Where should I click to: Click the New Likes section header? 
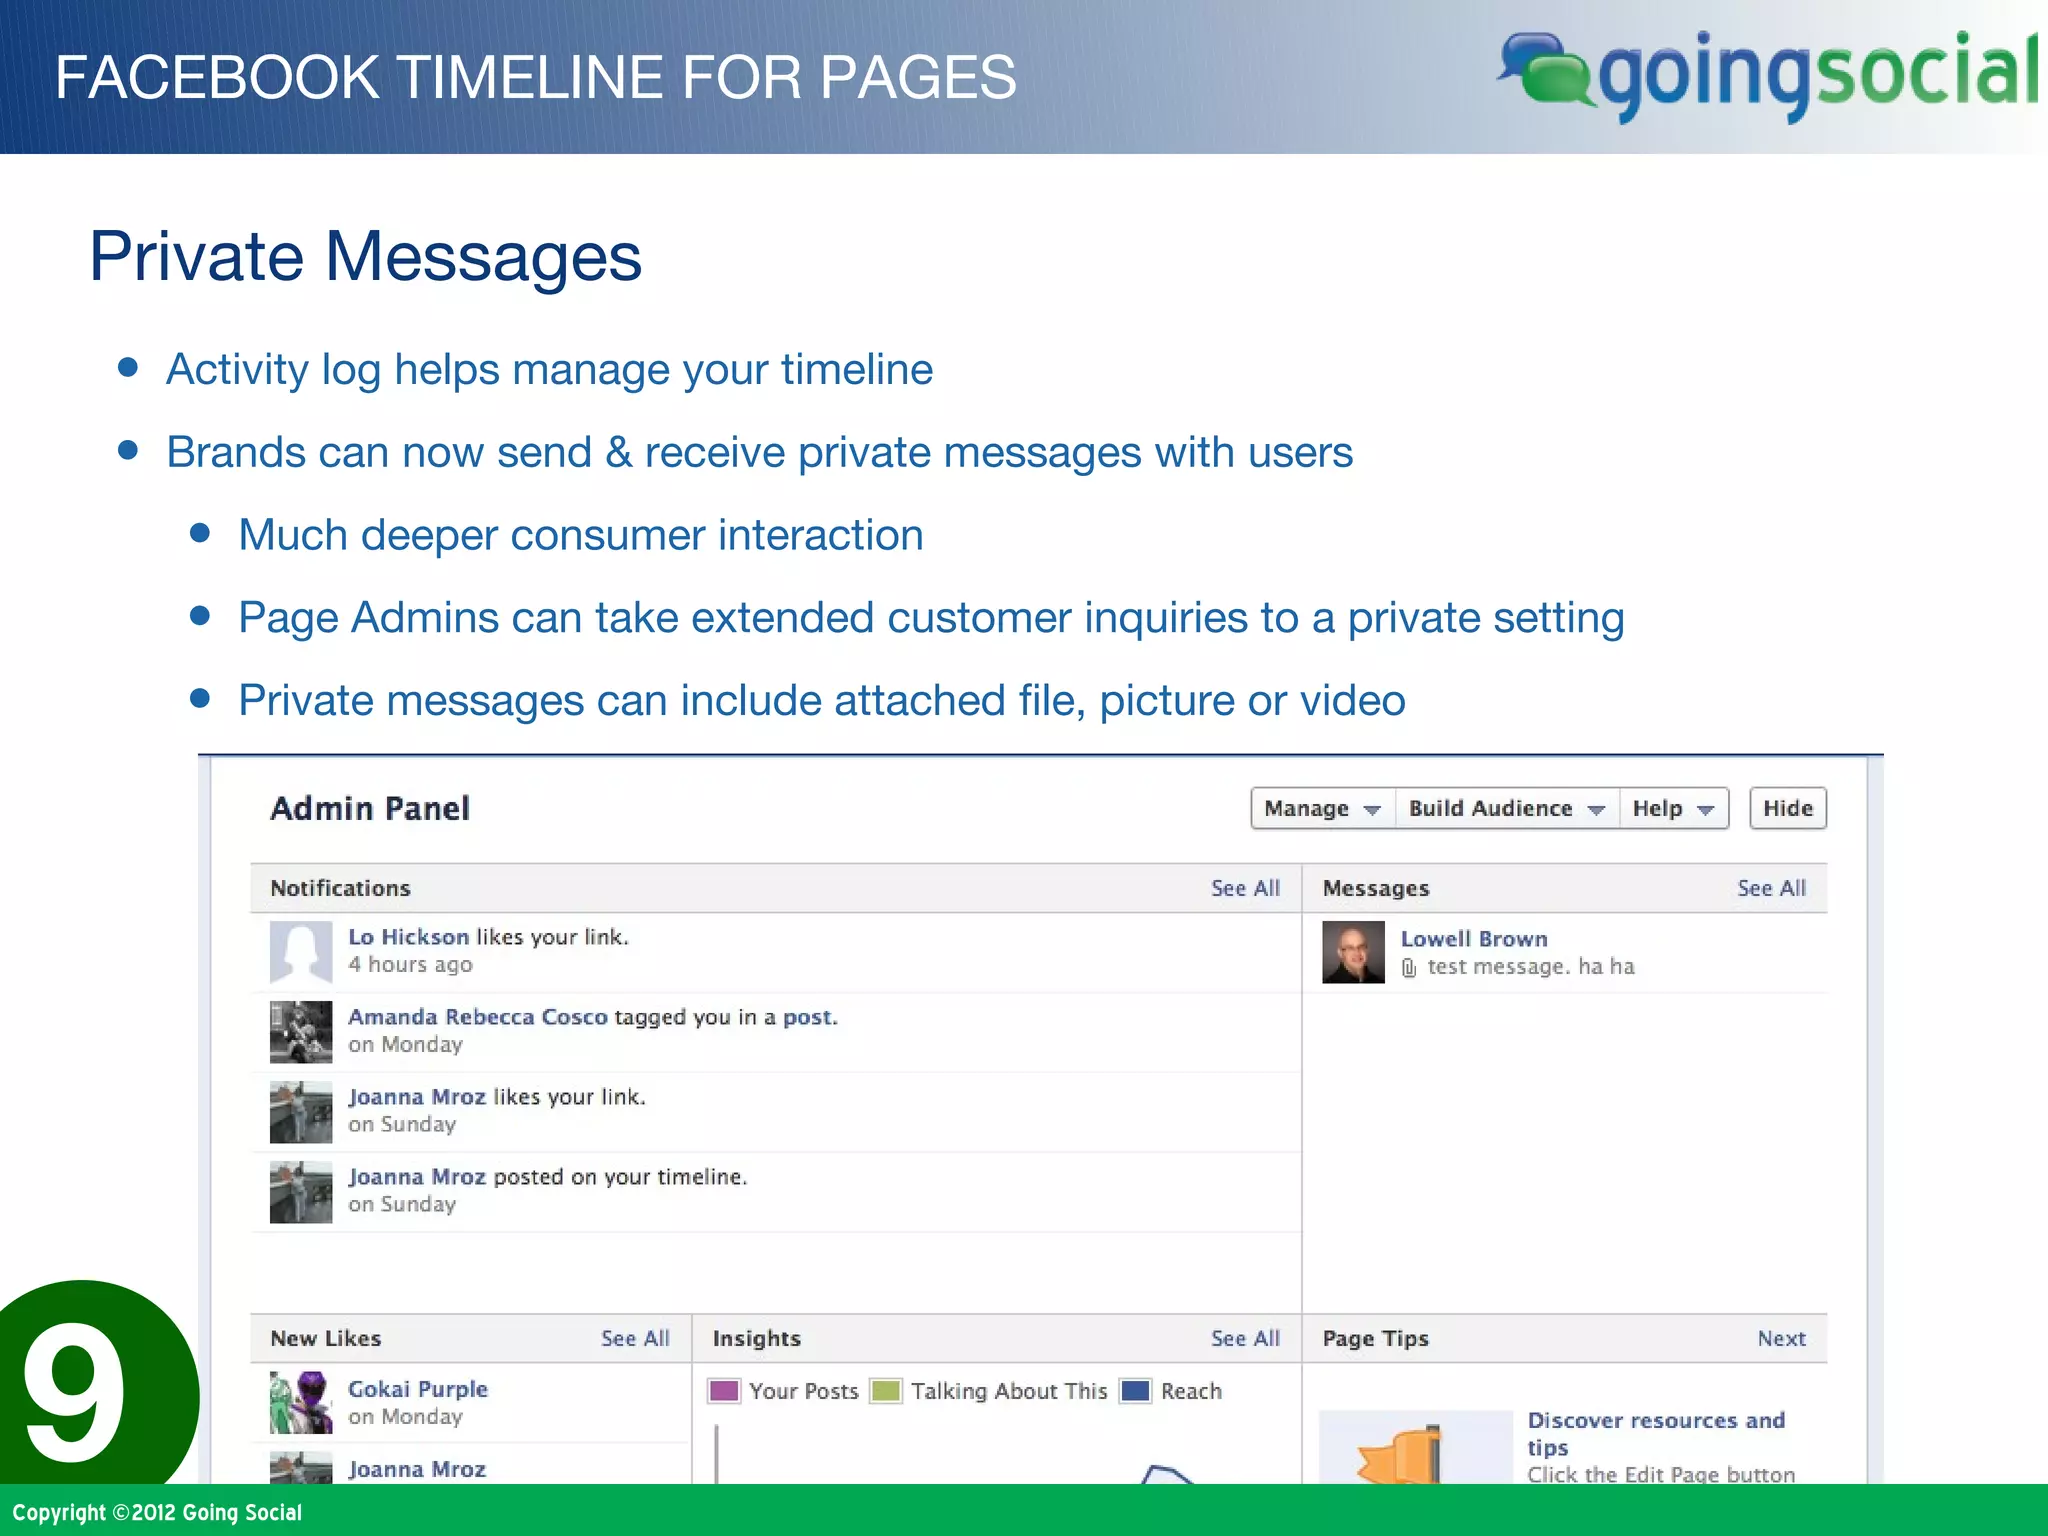325,1338
